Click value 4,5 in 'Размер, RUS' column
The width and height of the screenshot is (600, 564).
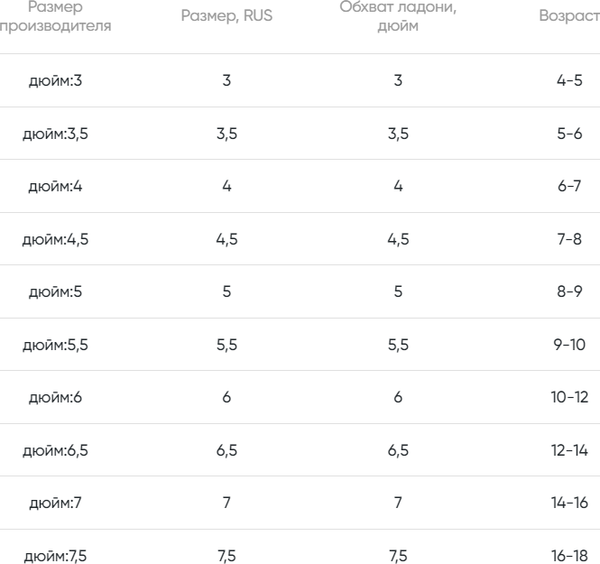pos(226,239)
